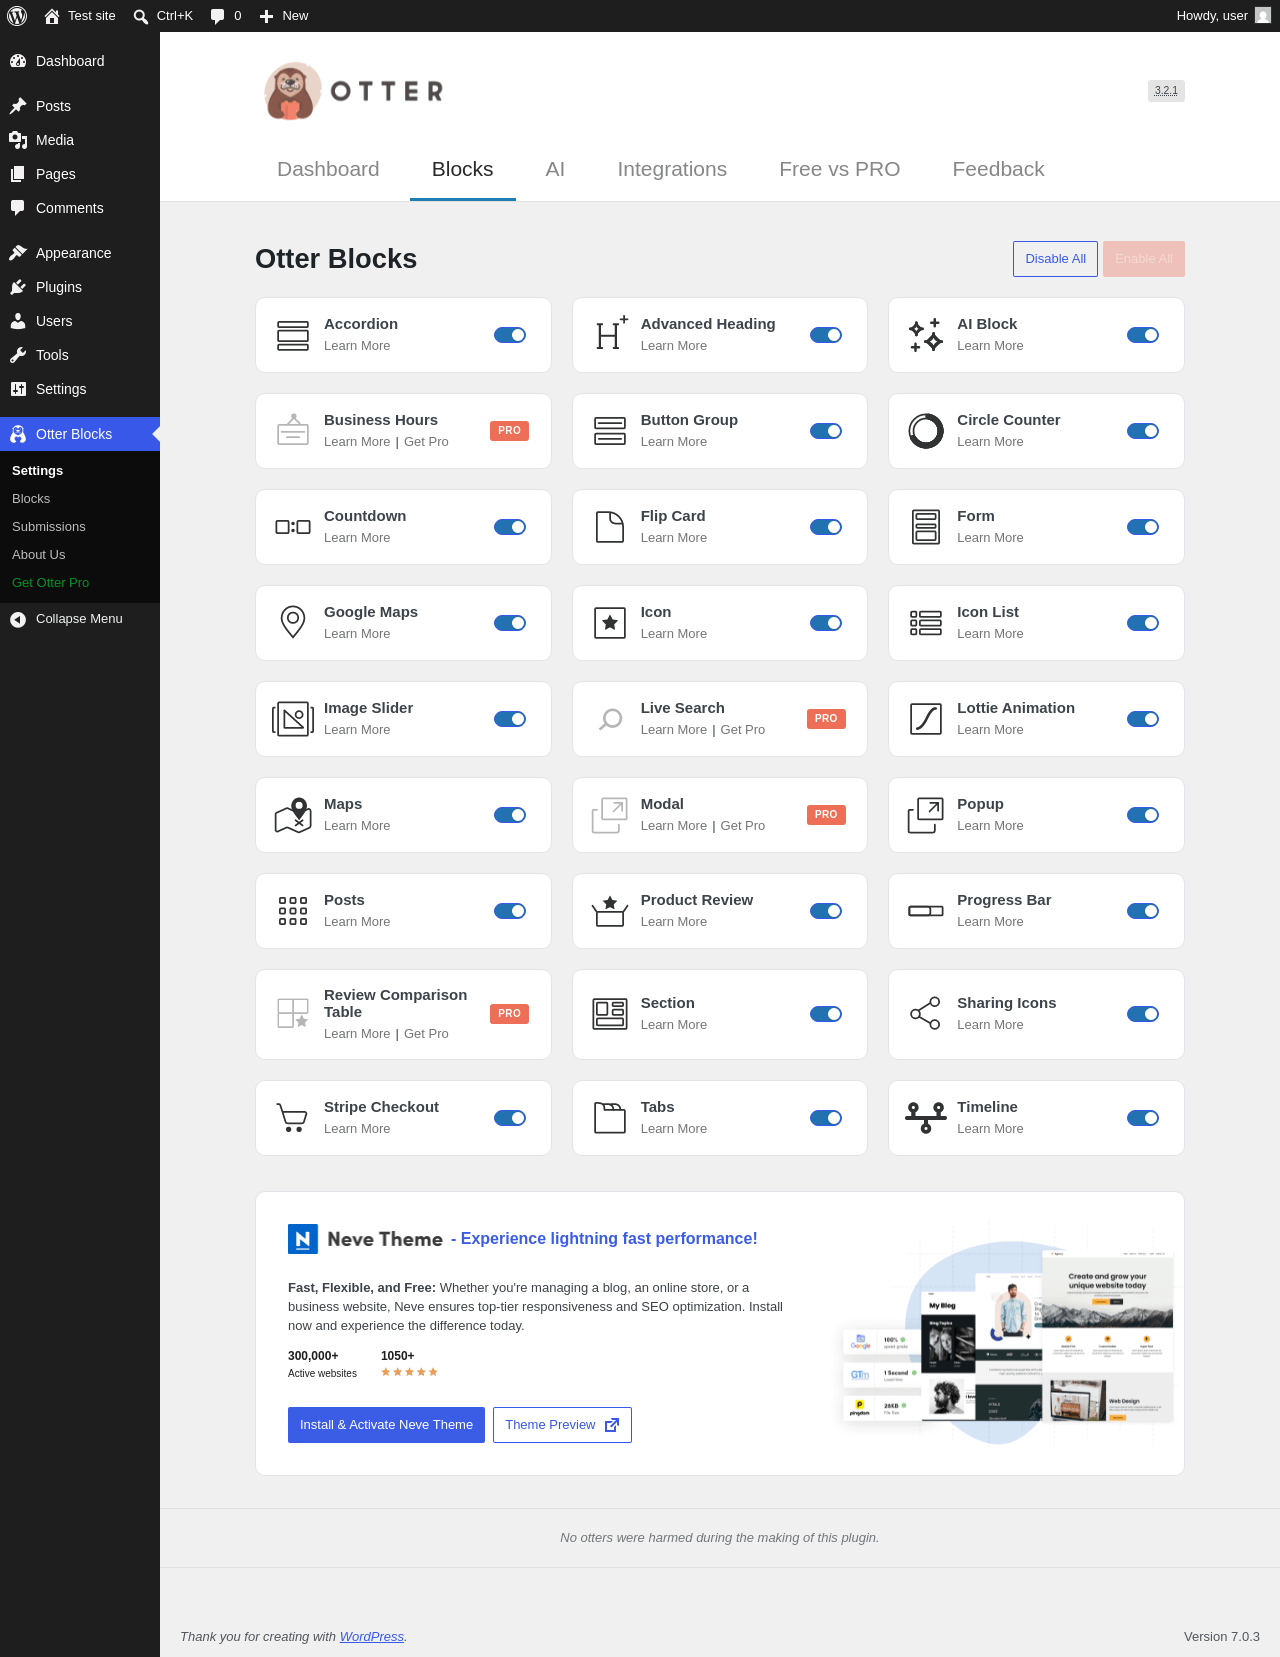Turn off the Timeline block toggle
The height and width of the screenshot is (1657, 1280).
pos(1143,1118)
